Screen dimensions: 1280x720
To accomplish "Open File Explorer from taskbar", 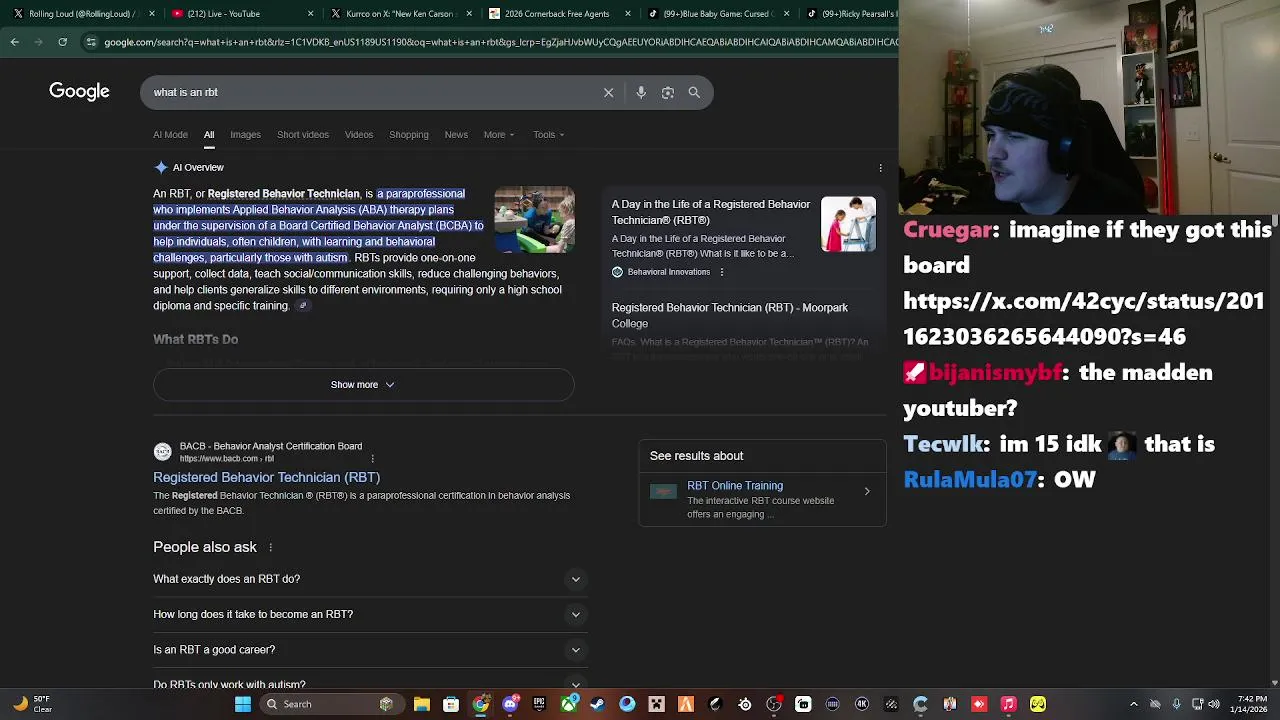I will tap(422, 704).
